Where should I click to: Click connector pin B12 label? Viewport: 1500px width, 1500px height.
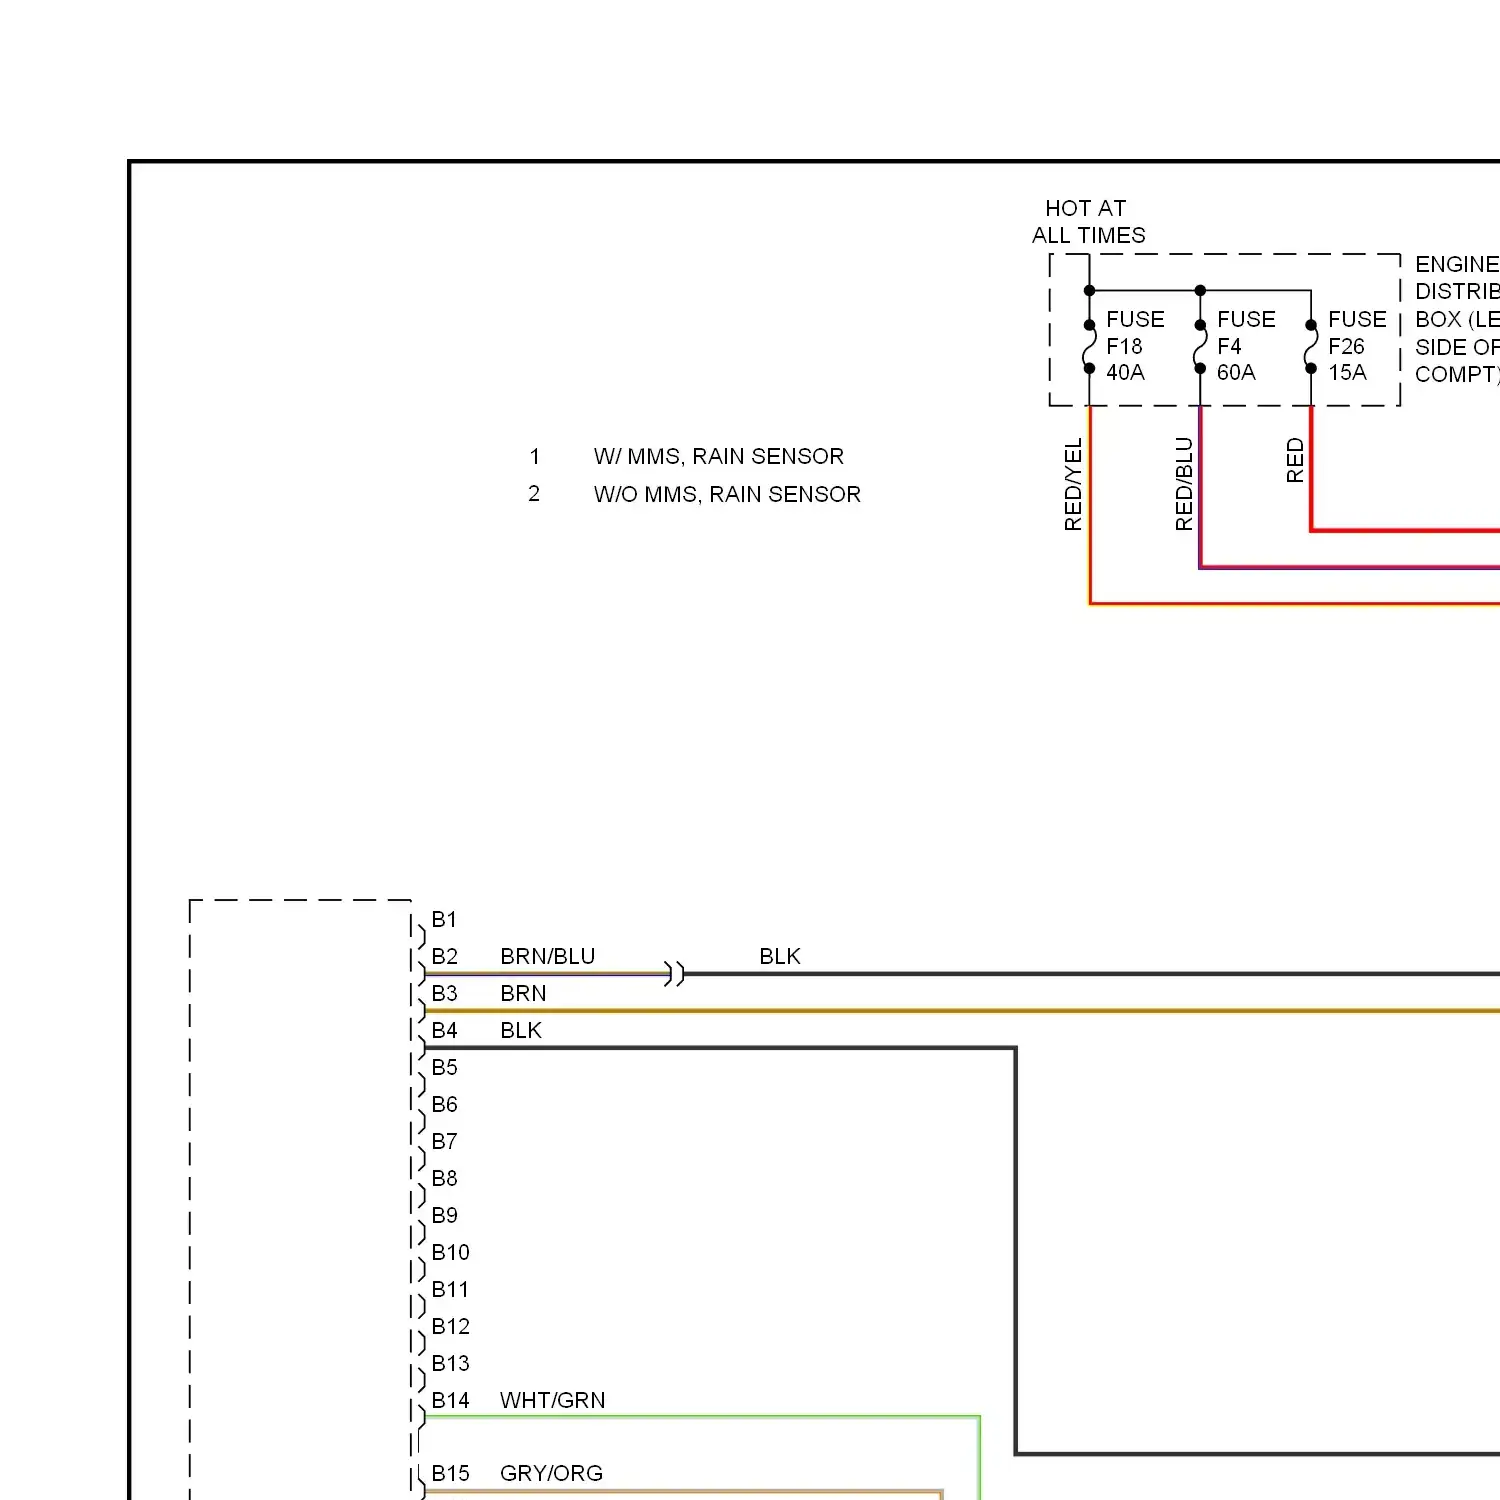point(450,1327)
